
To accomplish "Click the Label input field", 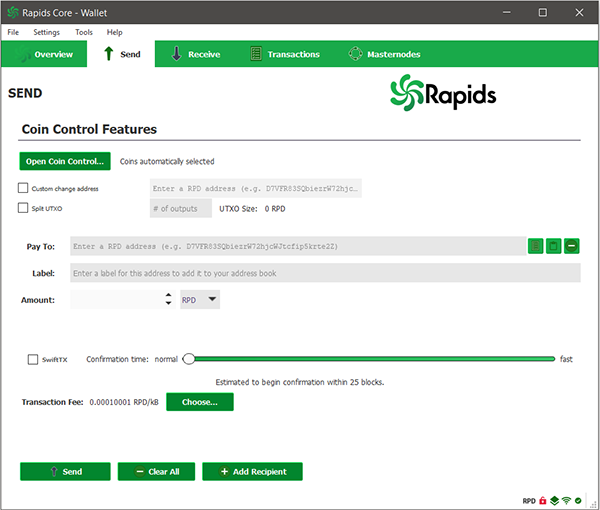I will click(325, 273).
